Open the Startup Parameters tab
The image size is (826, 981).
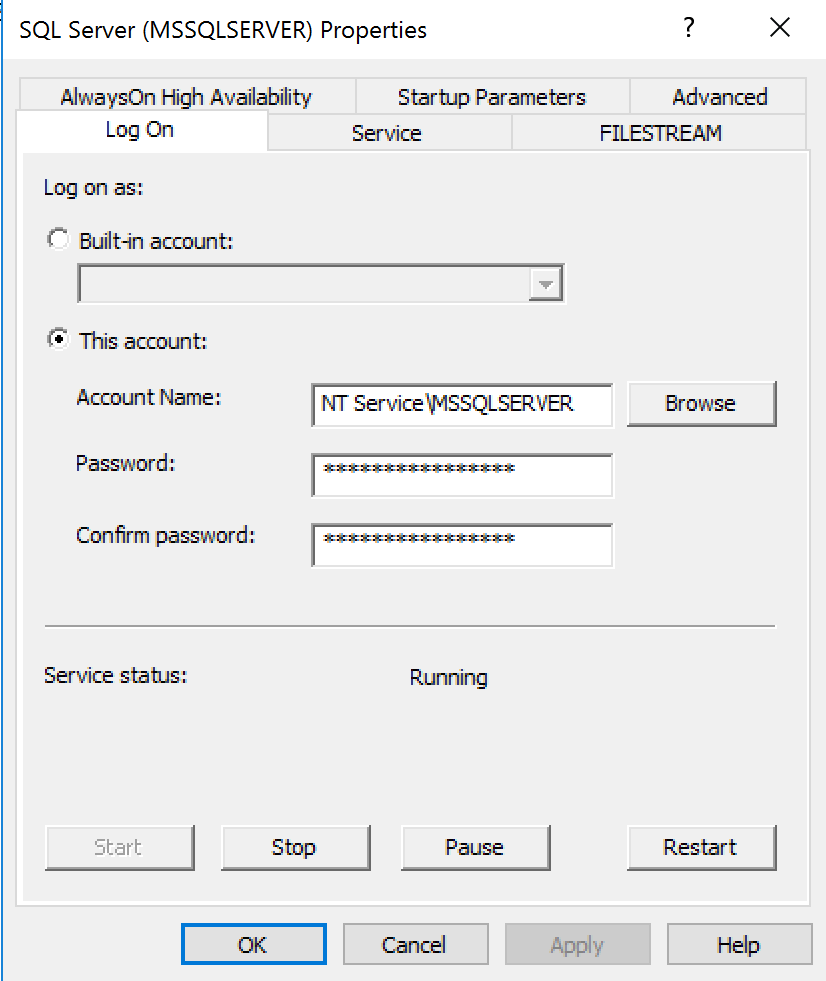coord(491,97)
